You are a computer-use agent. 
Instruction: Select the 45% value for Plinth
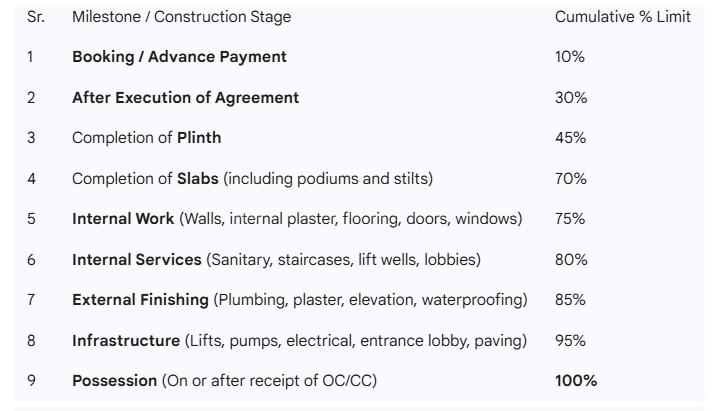coord(570,138)
